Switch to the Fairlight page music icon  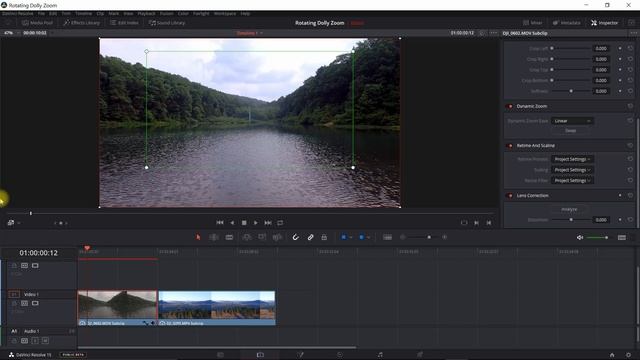point(380,355)
